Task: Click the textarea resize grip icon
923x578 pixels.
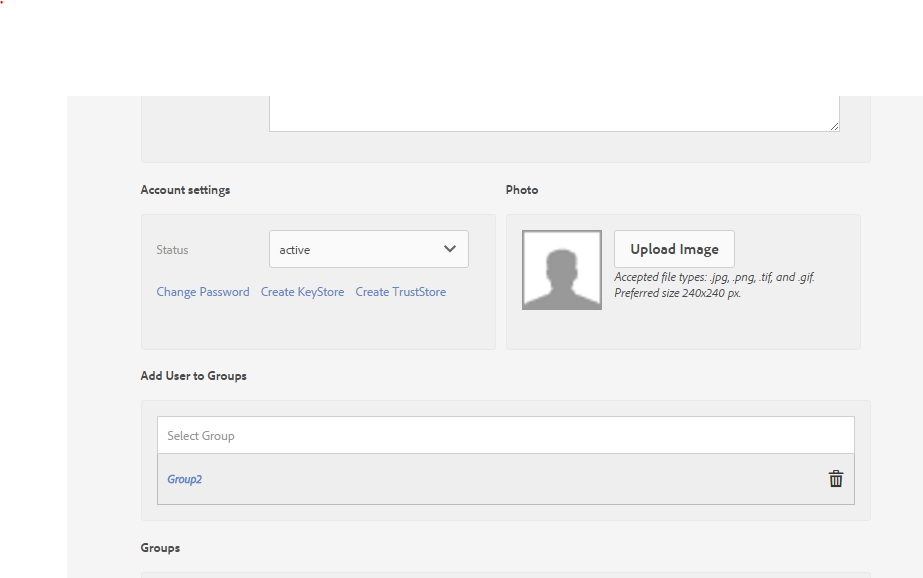Action: point(833,124)
